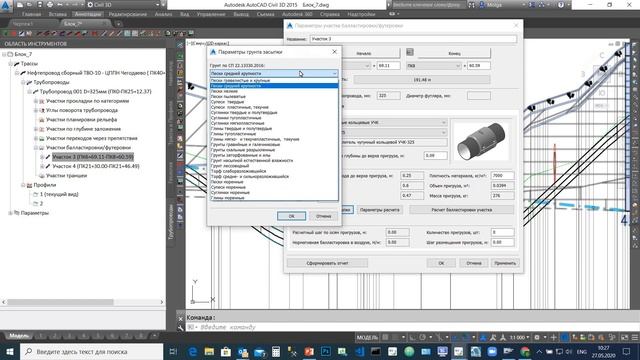The image size is (640, 360).
Task: Click Применить in ballast dialog
Action: click(505, 263)
